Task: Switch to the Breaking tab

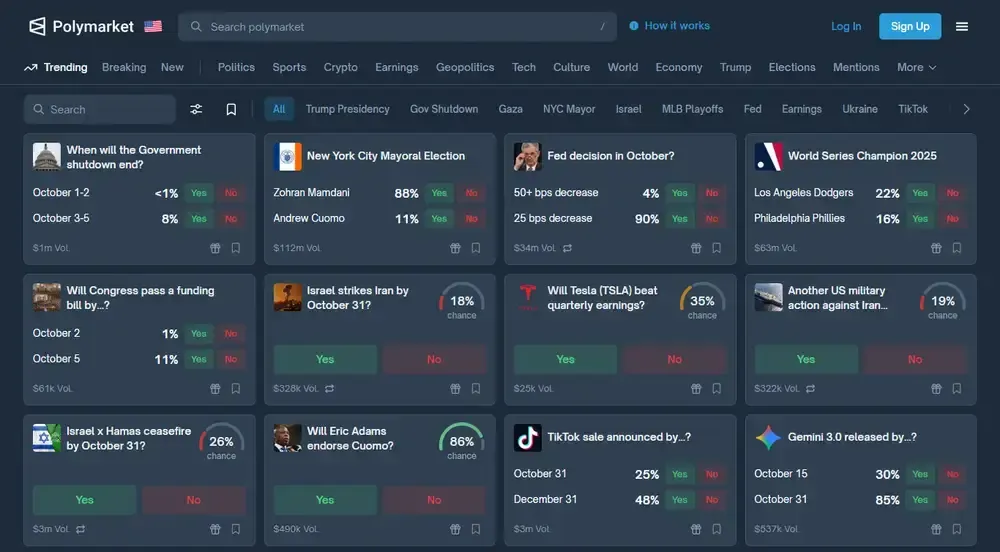Action: [x=124, y=68]
